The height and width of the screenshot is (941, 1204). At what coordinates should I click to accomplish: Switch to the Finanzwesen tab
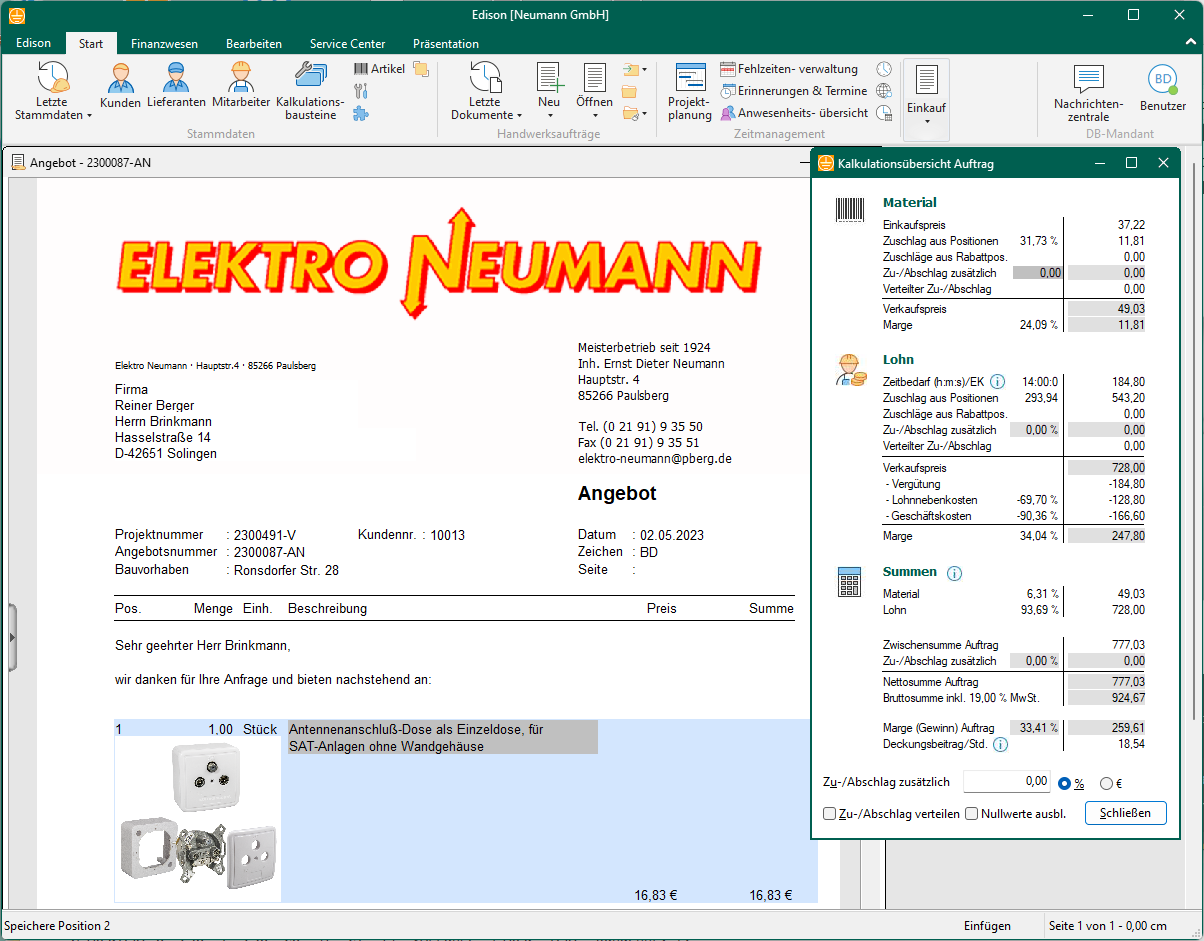(x=164, y=44)
